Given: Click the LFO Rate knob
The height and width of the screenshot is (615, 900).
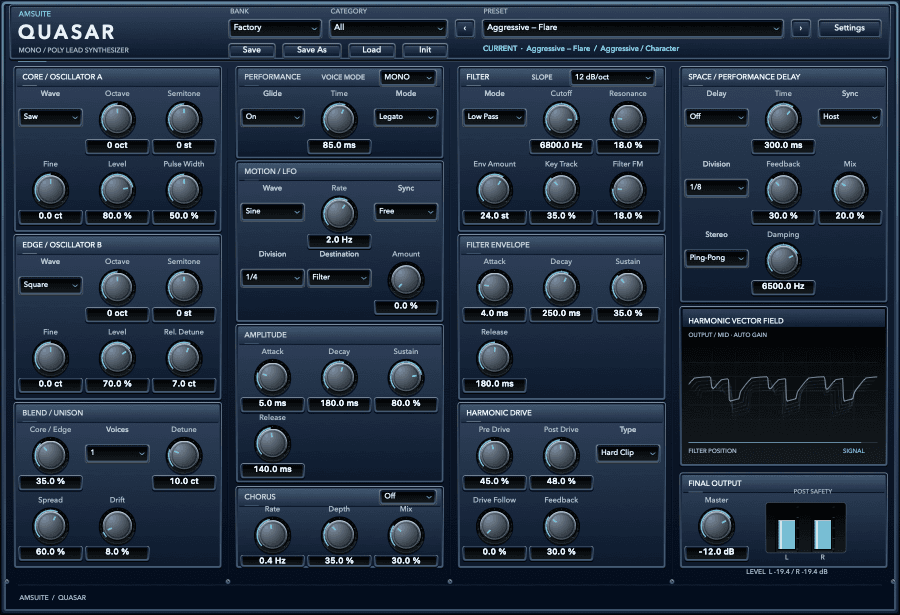Looking at the screenshot, I should point(339,214).
